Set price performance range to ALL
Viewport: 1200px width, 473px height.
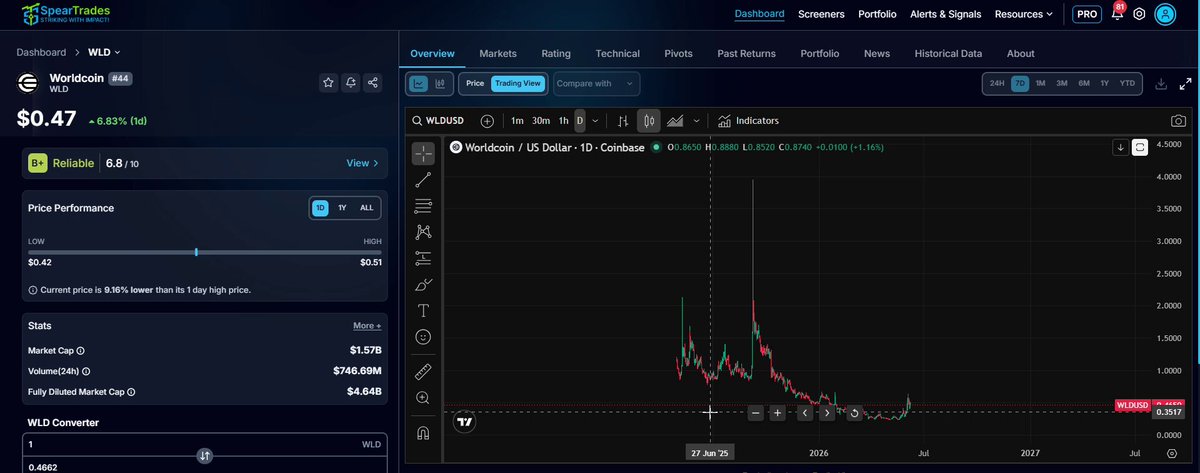tap(367, 208)
